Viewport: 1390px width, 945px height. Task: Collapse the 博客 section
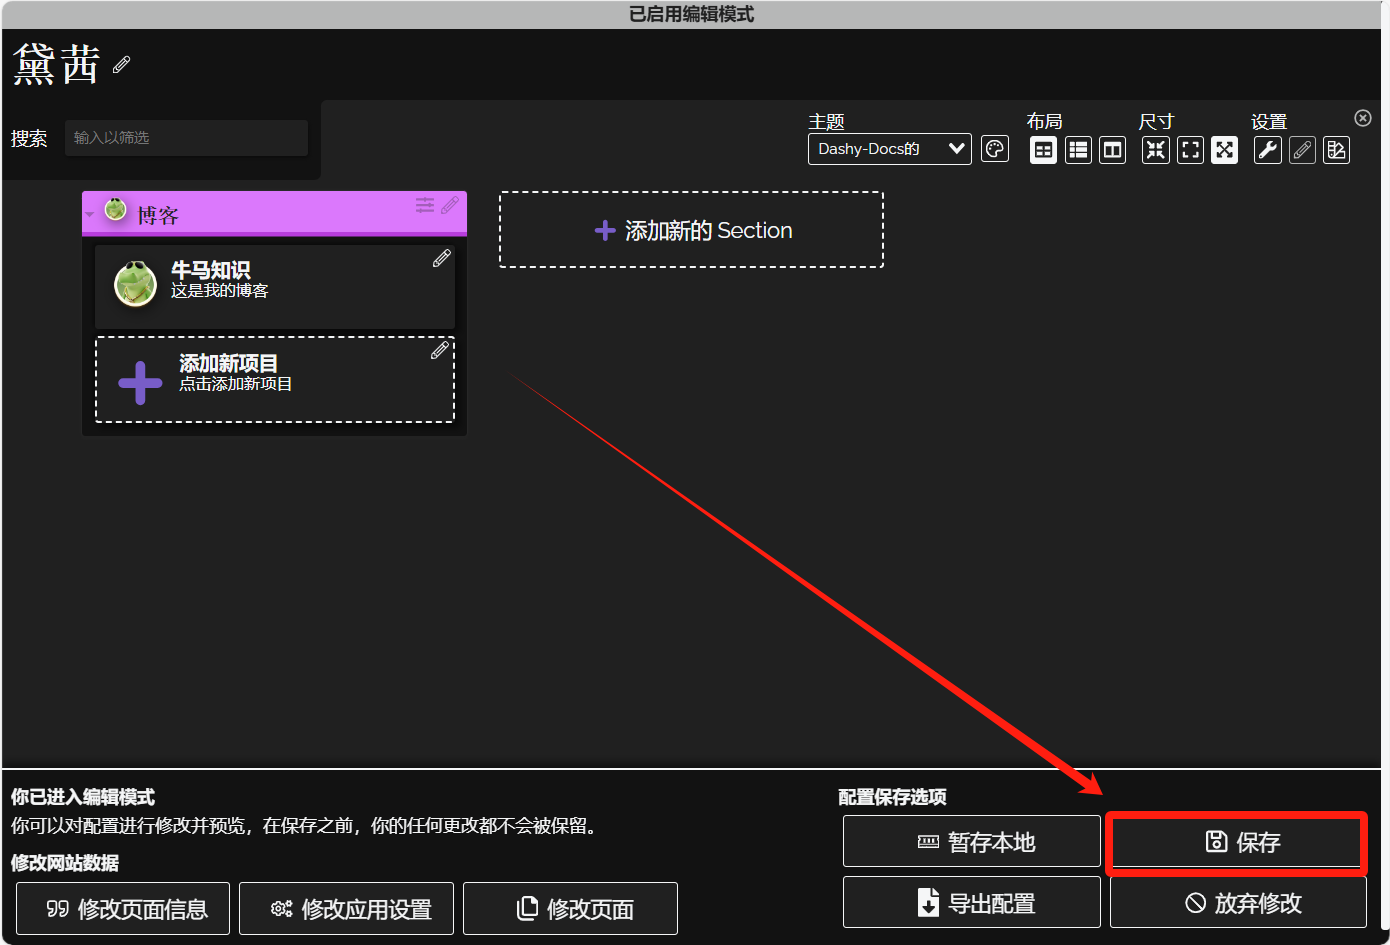pos(89,215)
